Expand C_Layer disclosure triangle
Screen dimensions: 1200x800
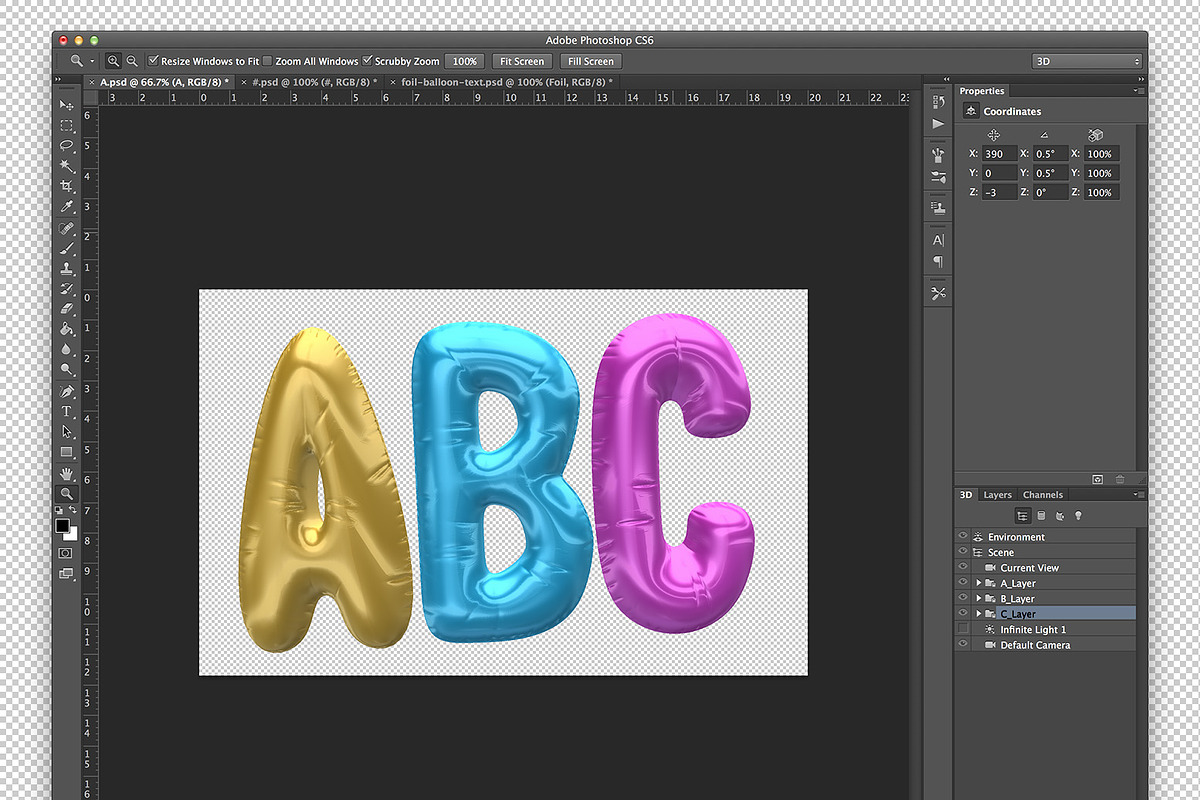click(978, 614)
